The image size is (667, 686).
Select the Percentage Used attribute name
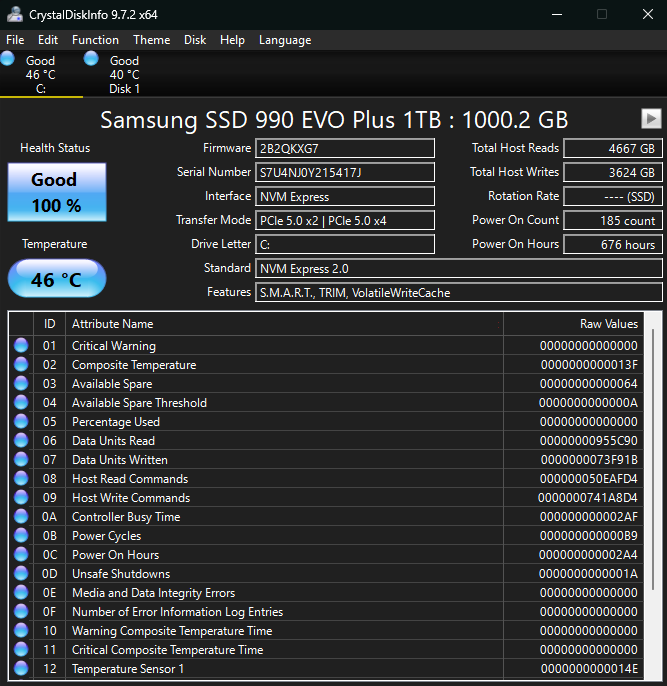pyautogui.click(x=116, y=422)
